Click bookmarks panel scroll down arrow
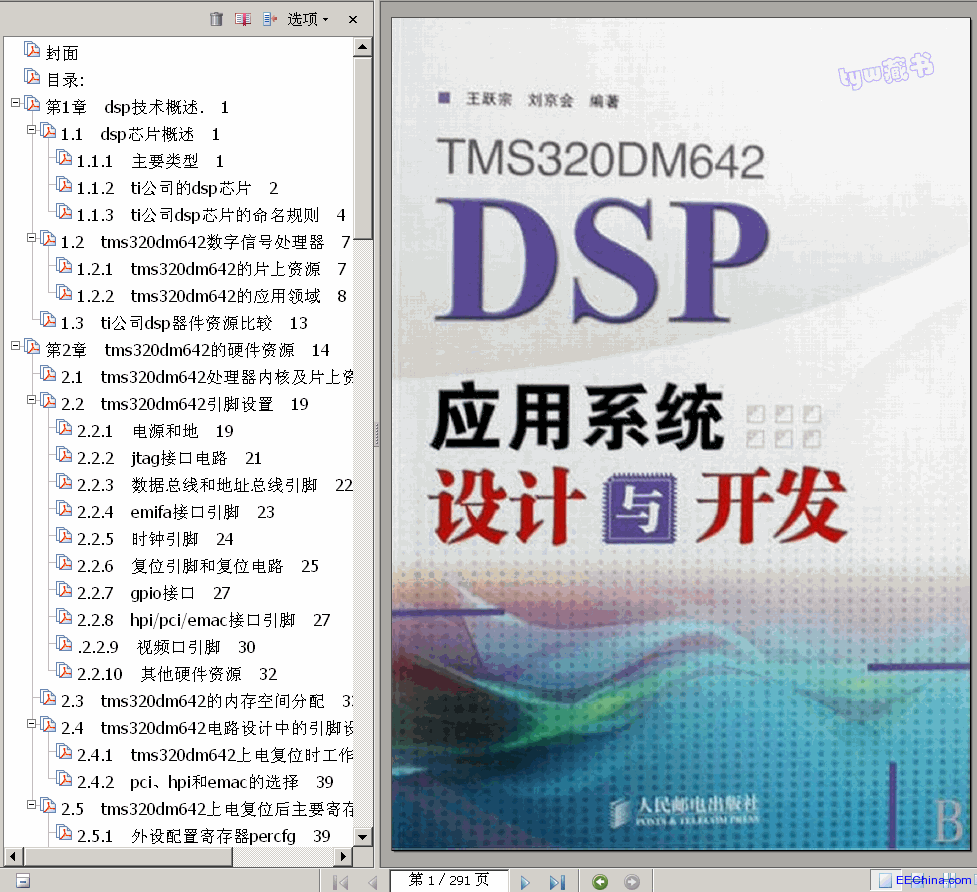Screen dimensions: 977x892 coord(363,837)
